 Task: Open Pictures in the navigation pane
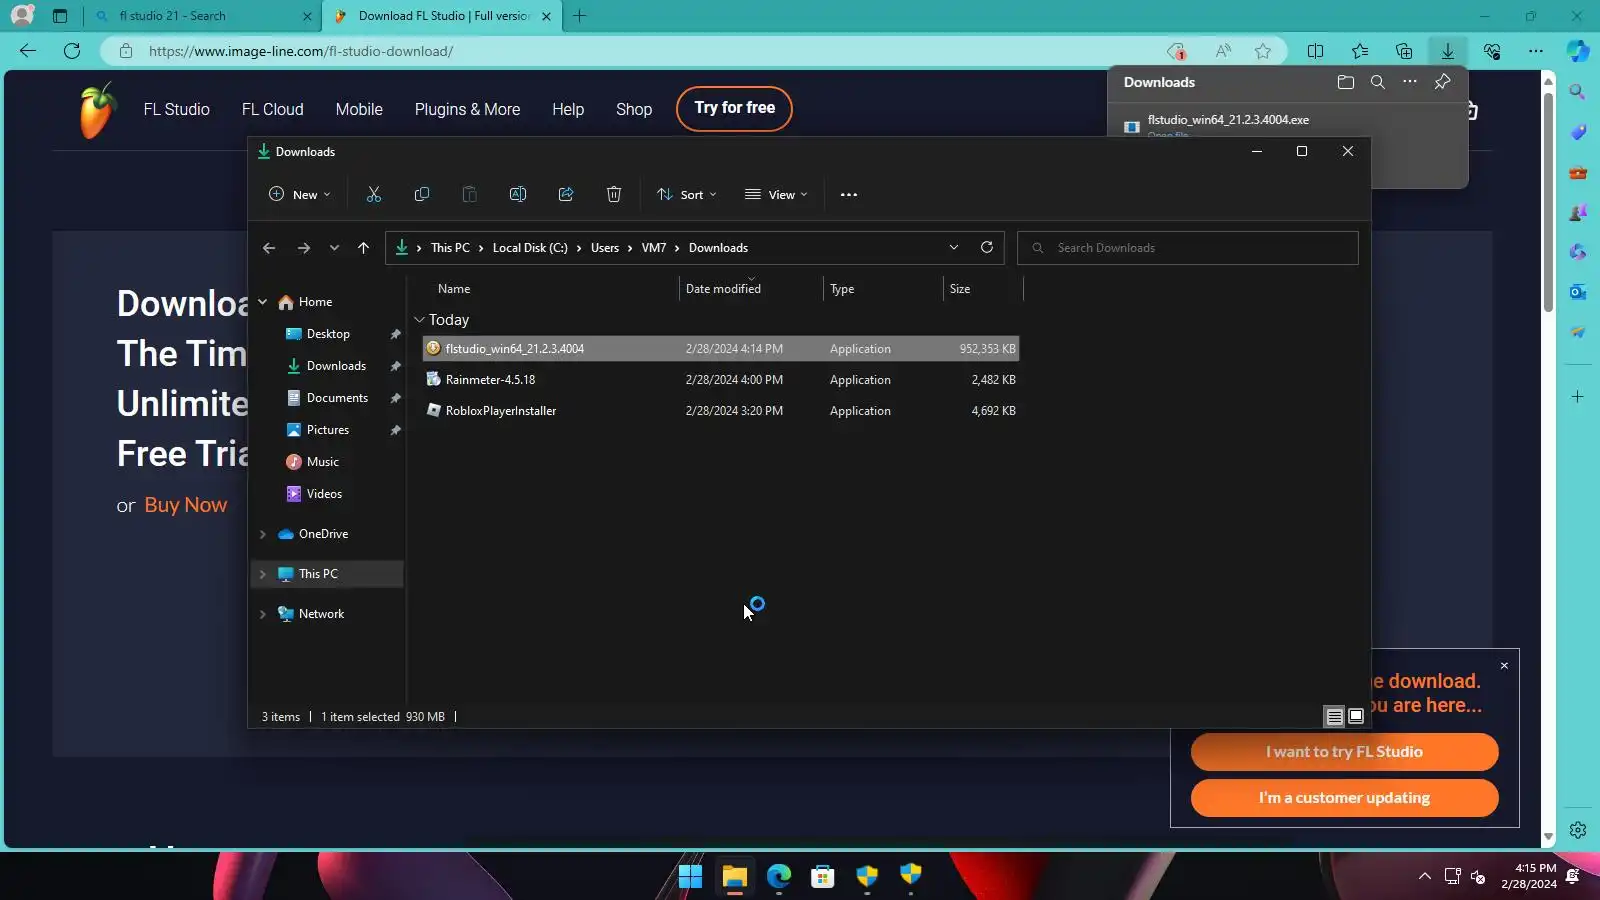(328, 430)
